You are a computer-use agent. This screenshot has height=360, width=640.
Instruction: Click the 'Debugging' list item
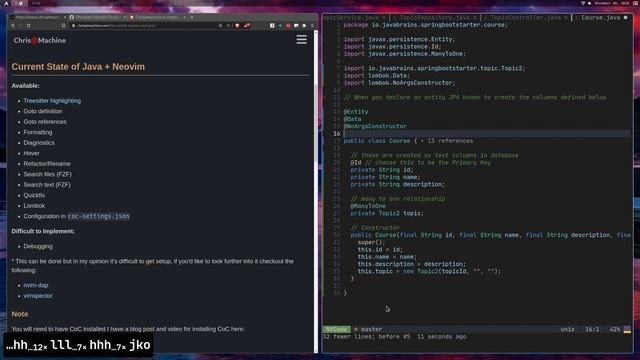click(38, 247)
